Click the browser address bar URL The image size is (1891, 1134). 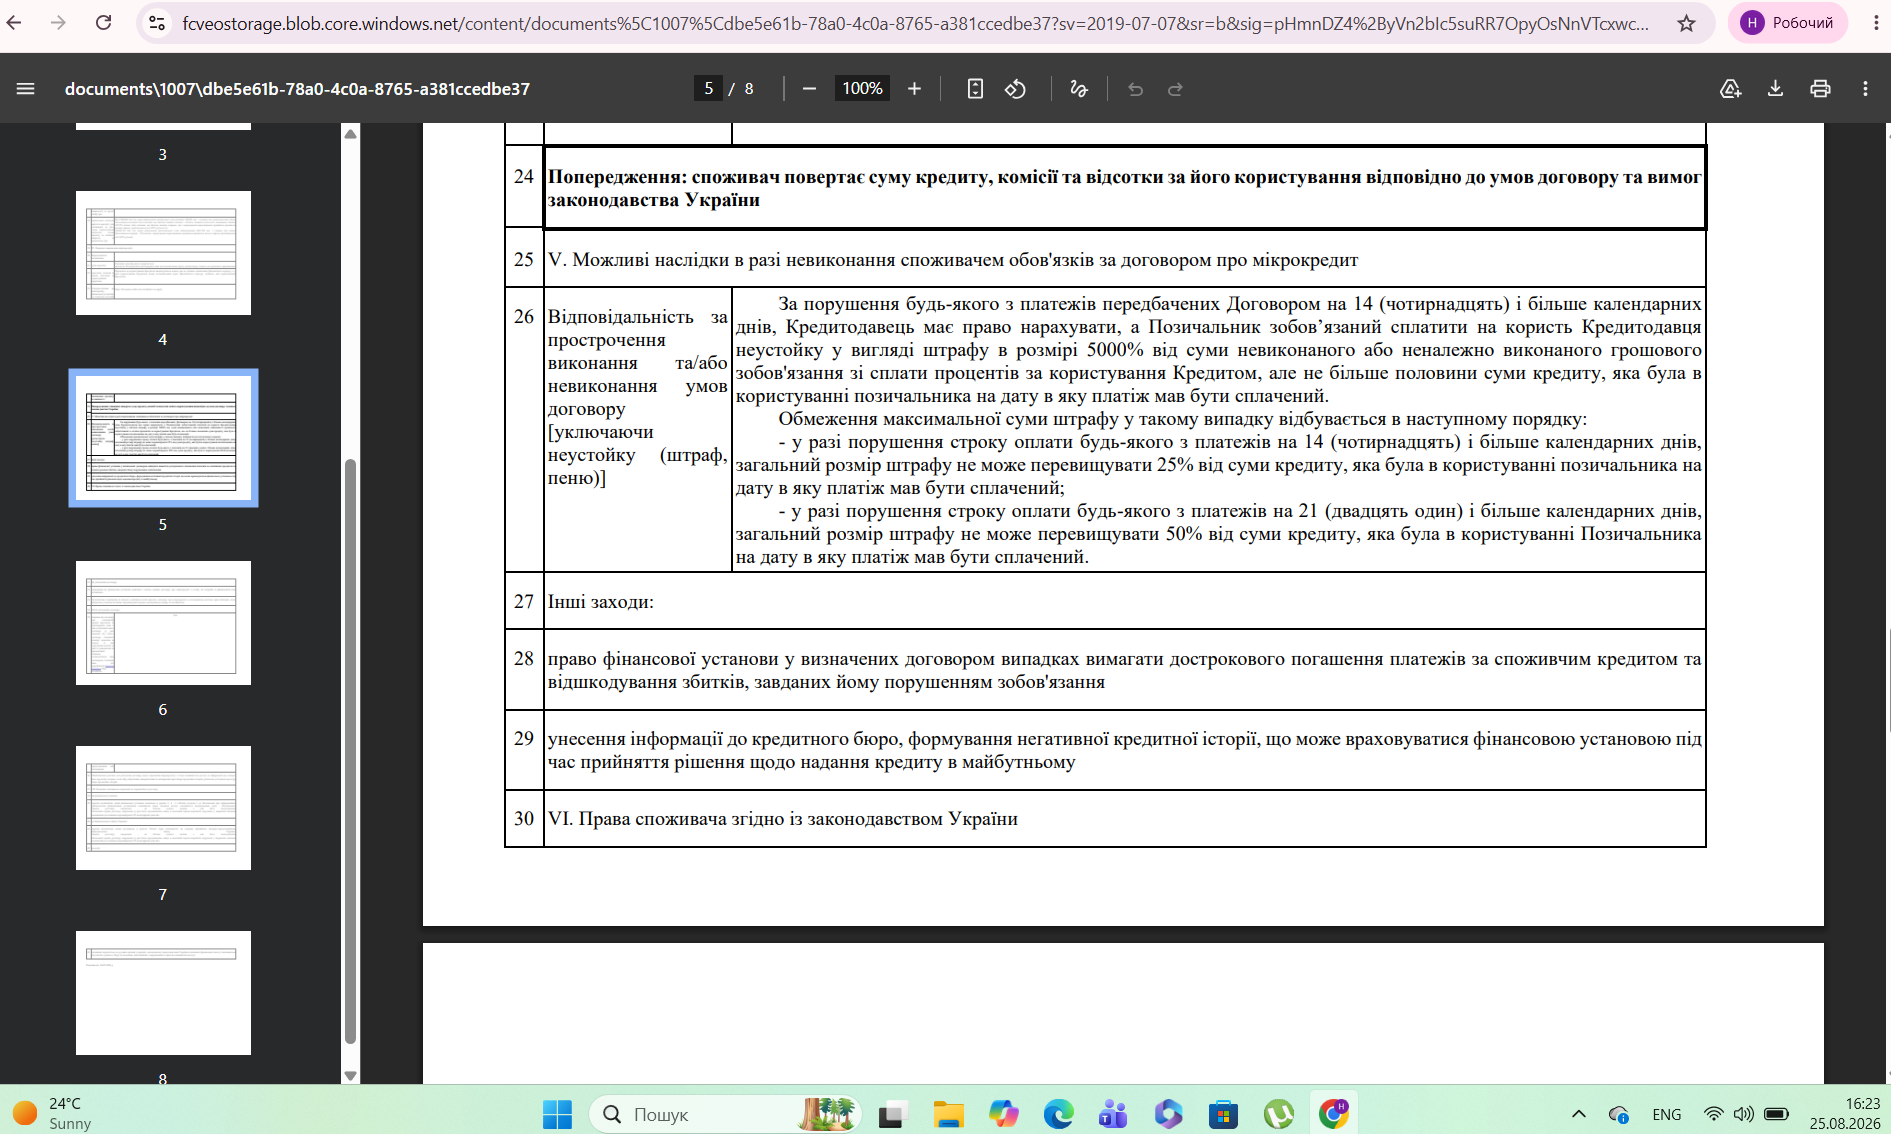pos(915,23)
